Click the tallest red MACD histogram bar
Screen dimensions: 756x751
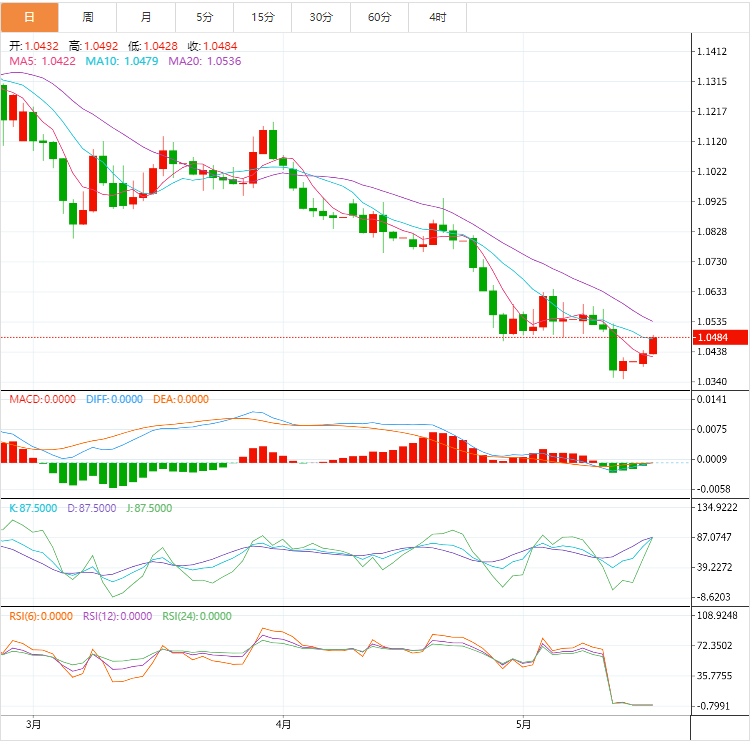coord(433,447)
